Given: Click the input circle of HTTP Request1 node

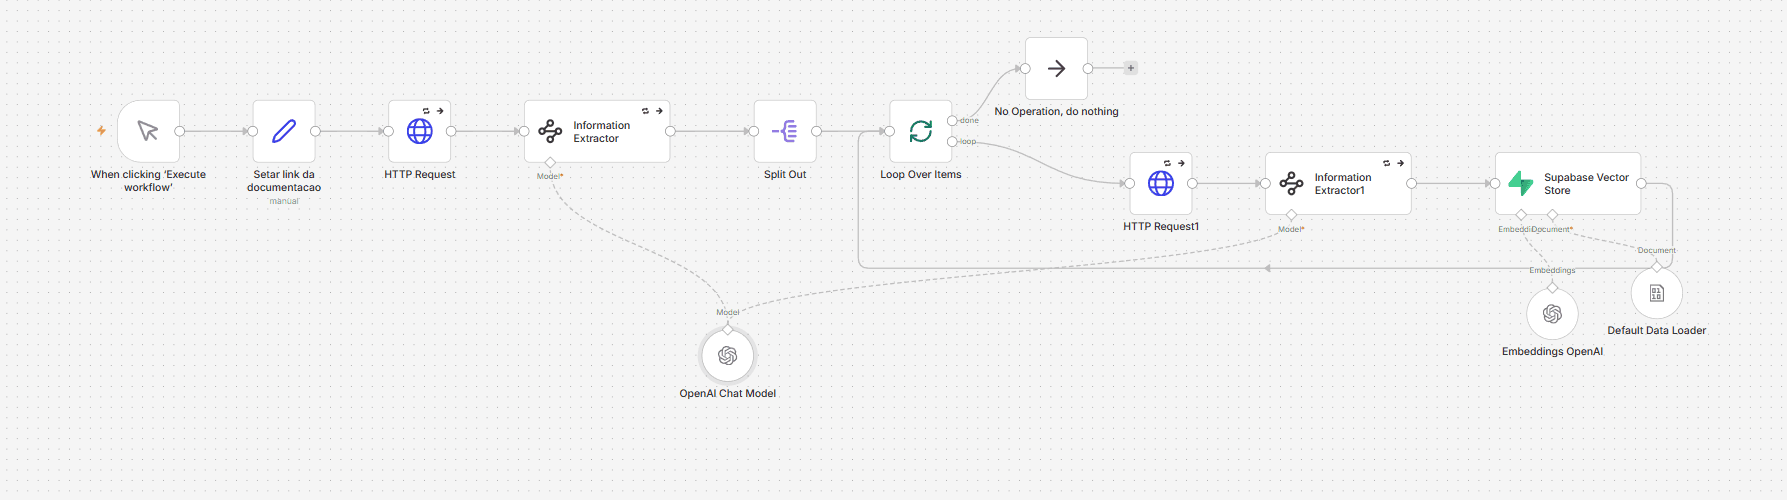Looking at the screenshot, I should click(x=1130, y=183).
